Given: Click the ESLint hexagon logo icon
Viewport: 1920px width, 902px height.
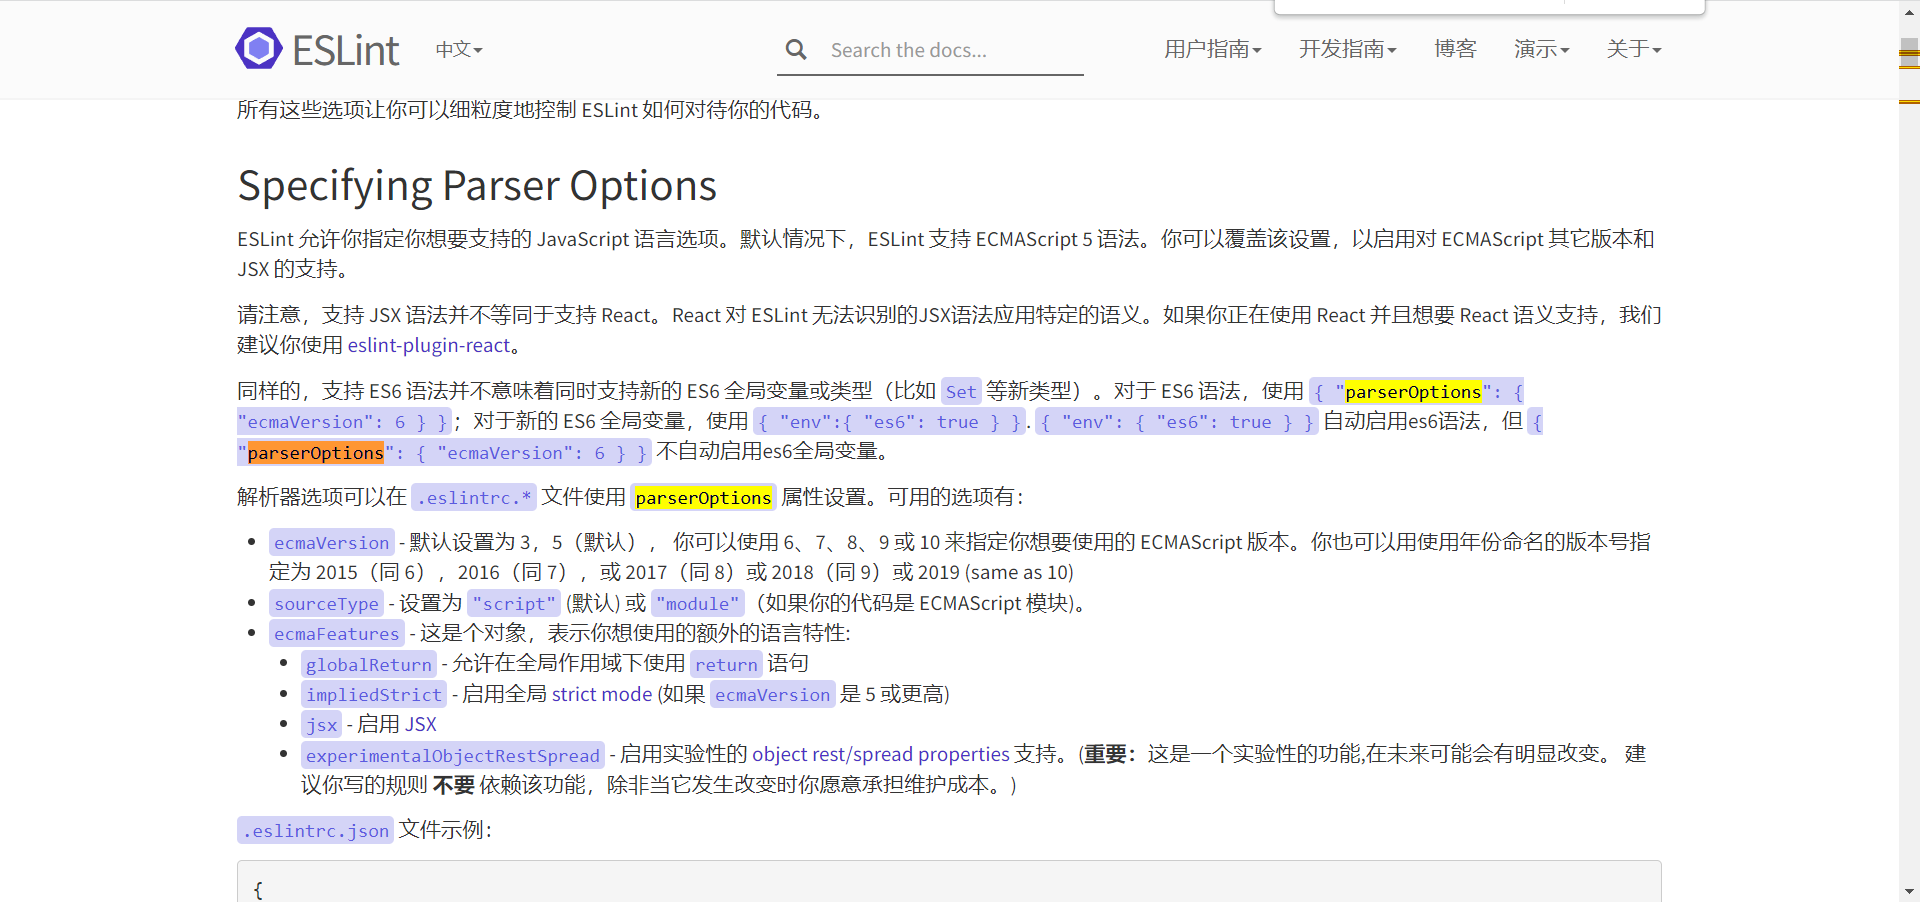Looking at the screenshot, I should pyautogui.click(x=259, y=48).
